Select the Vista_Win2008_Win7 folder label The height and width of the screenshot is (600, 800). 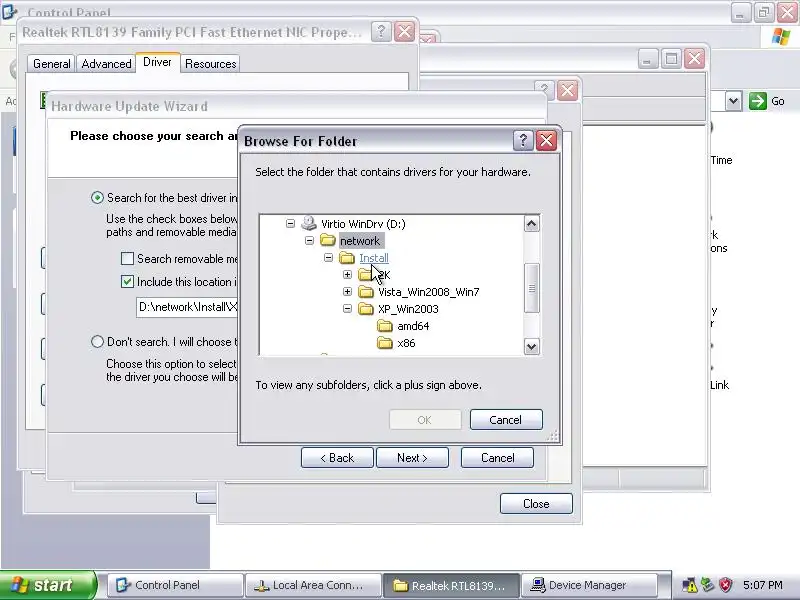429,292
